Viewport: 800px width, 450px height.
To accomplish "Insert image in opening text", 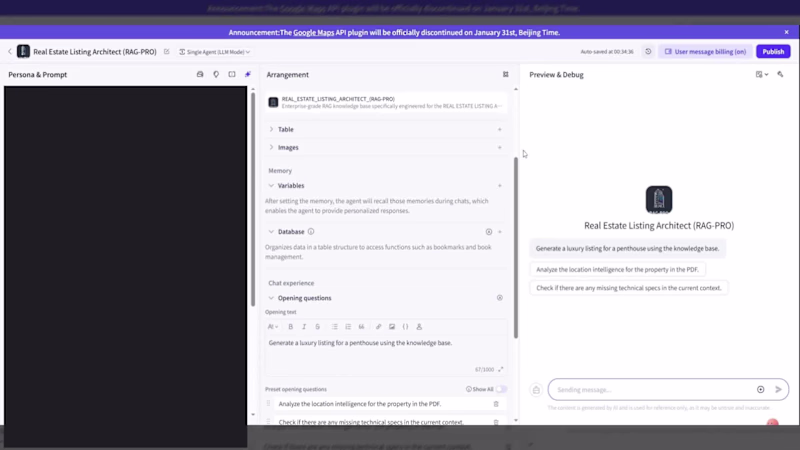I will (392, 327).
